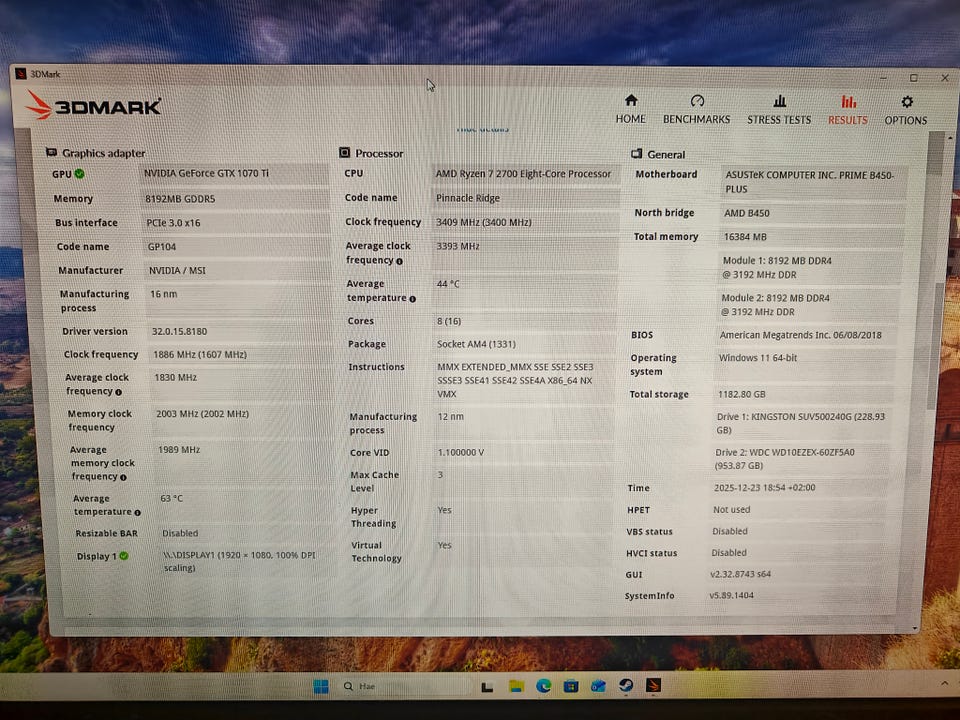Select the 'AMD Ryzen 7 2700 Eight-Core Processor' value
The image size is (960, 720).
pos(523,174)
